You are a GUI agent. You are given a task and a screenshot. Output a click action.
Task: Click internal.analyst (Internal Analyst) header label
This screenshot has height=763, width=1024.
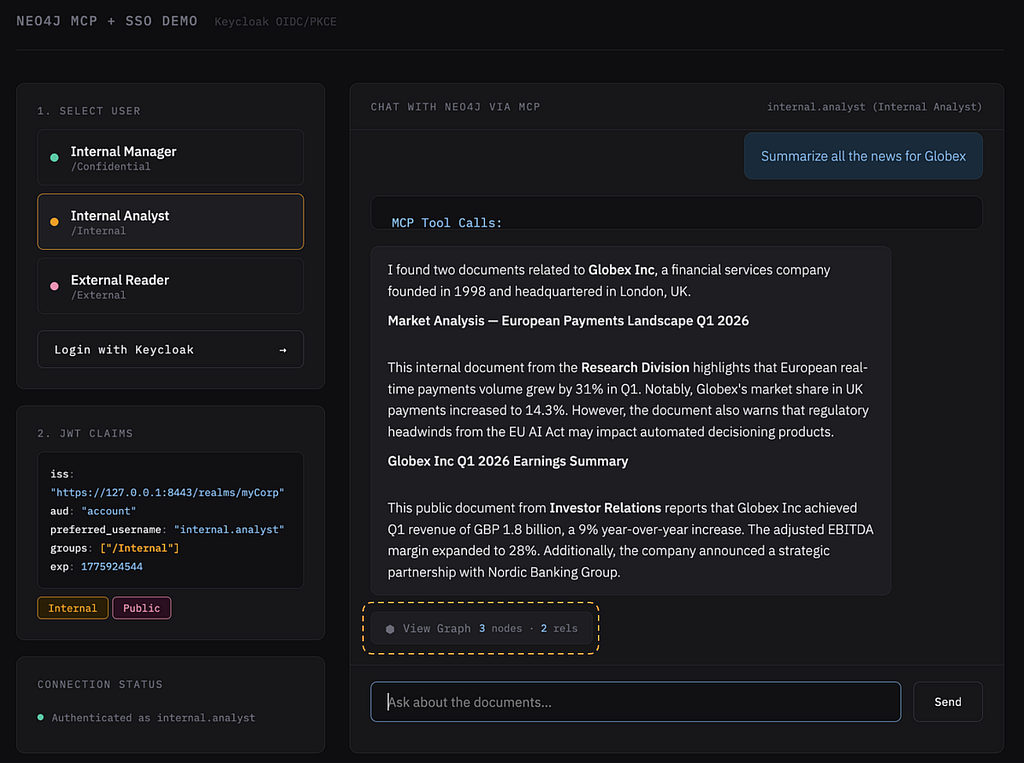tap(874, 106)
